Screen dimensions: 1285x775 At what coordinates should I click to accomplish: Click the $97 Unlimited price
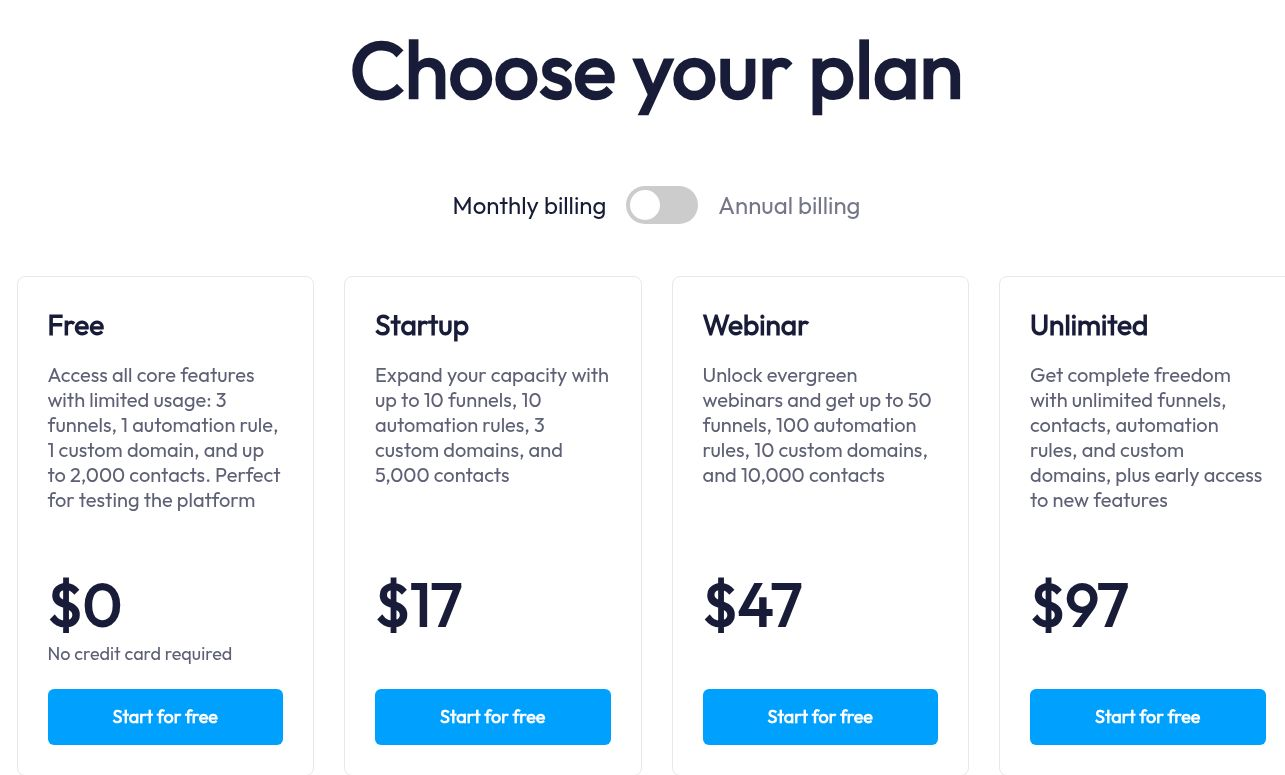(1079, 605)
